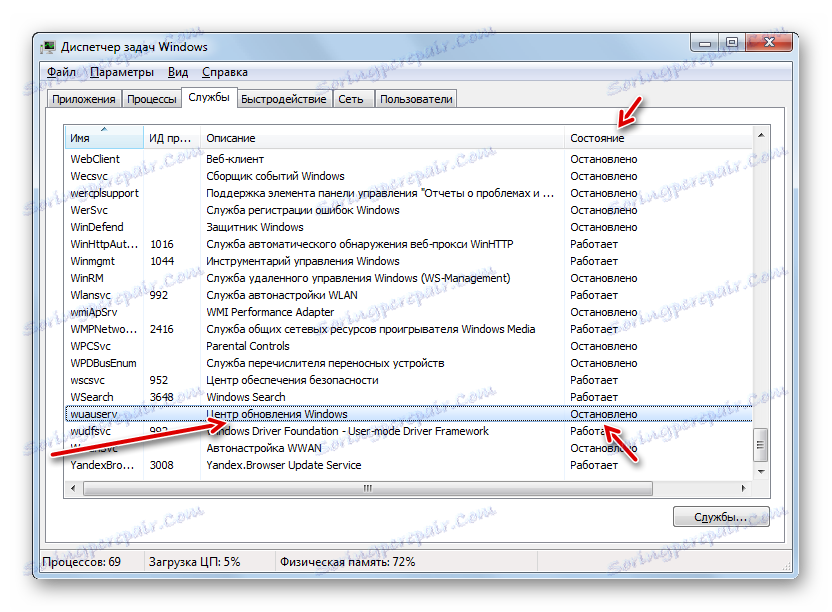Sort by the Состояние column header
This screenshot has width=832, height=612.
[x=658, y=137]
